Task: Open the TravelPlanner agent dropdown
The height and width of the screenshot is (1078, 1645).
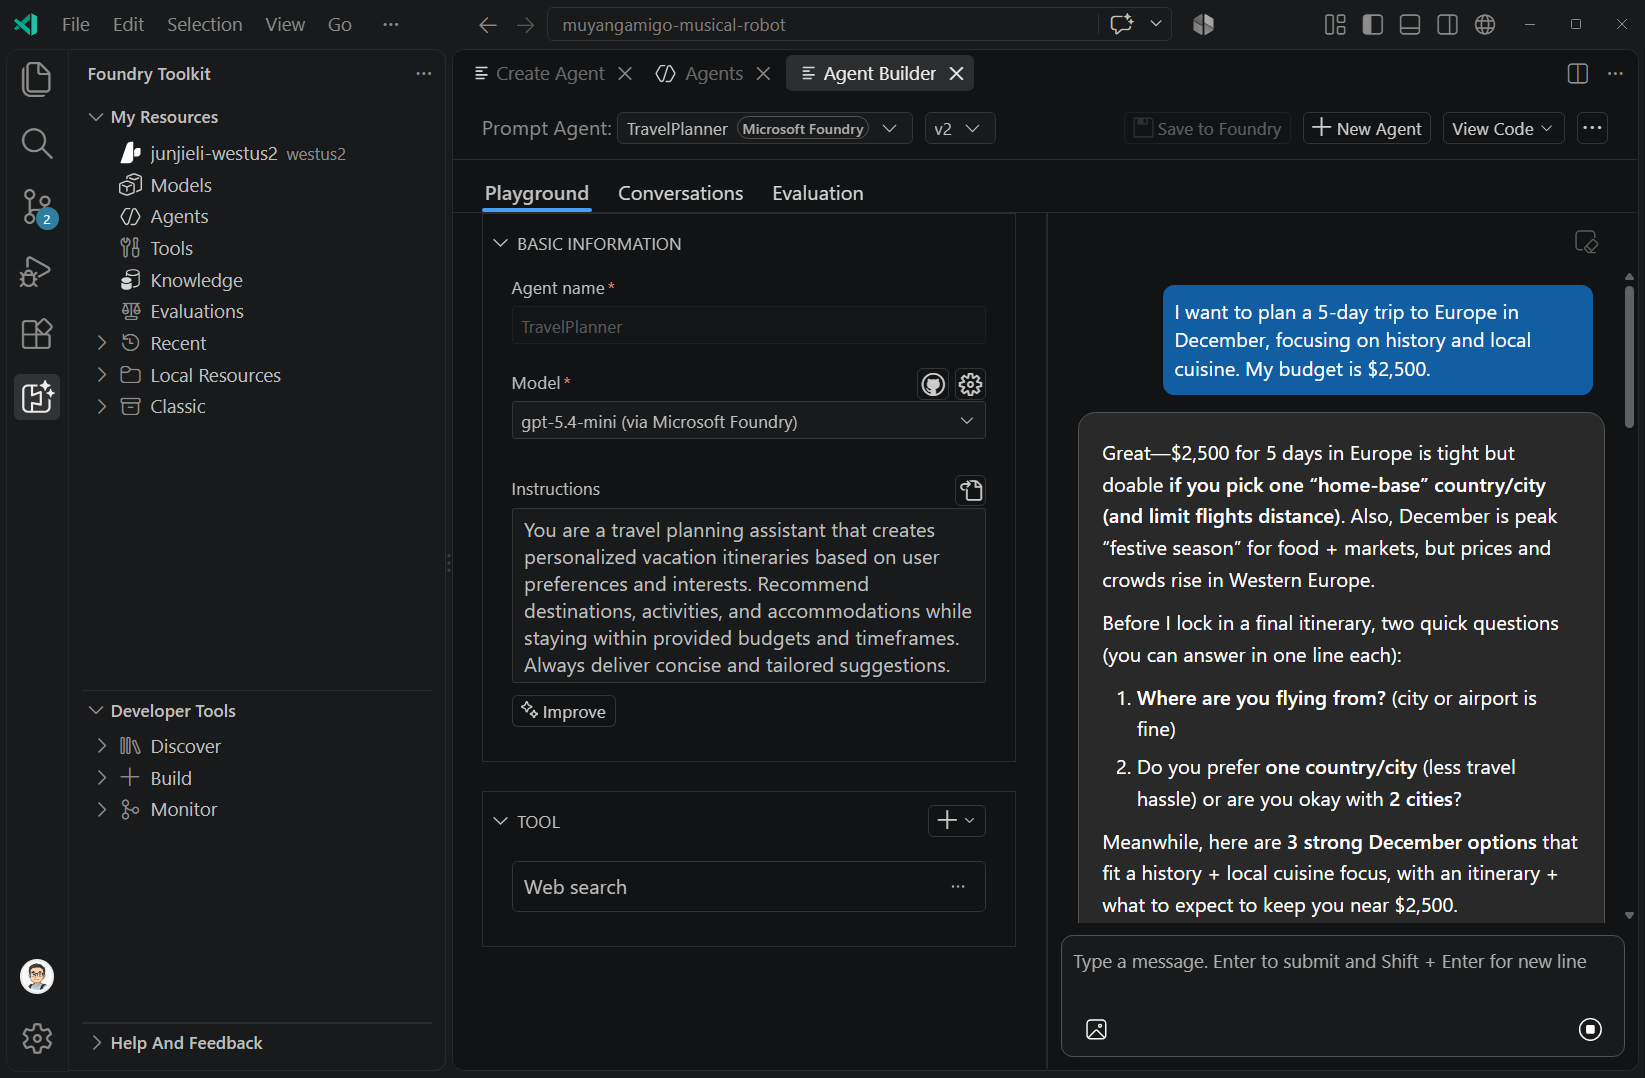Action: [764, 128]
